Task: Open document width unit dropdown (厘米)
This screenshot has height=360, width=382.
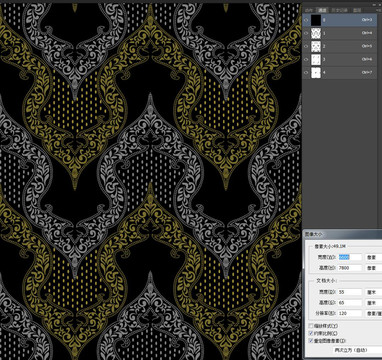Action: tap(373, 292)
